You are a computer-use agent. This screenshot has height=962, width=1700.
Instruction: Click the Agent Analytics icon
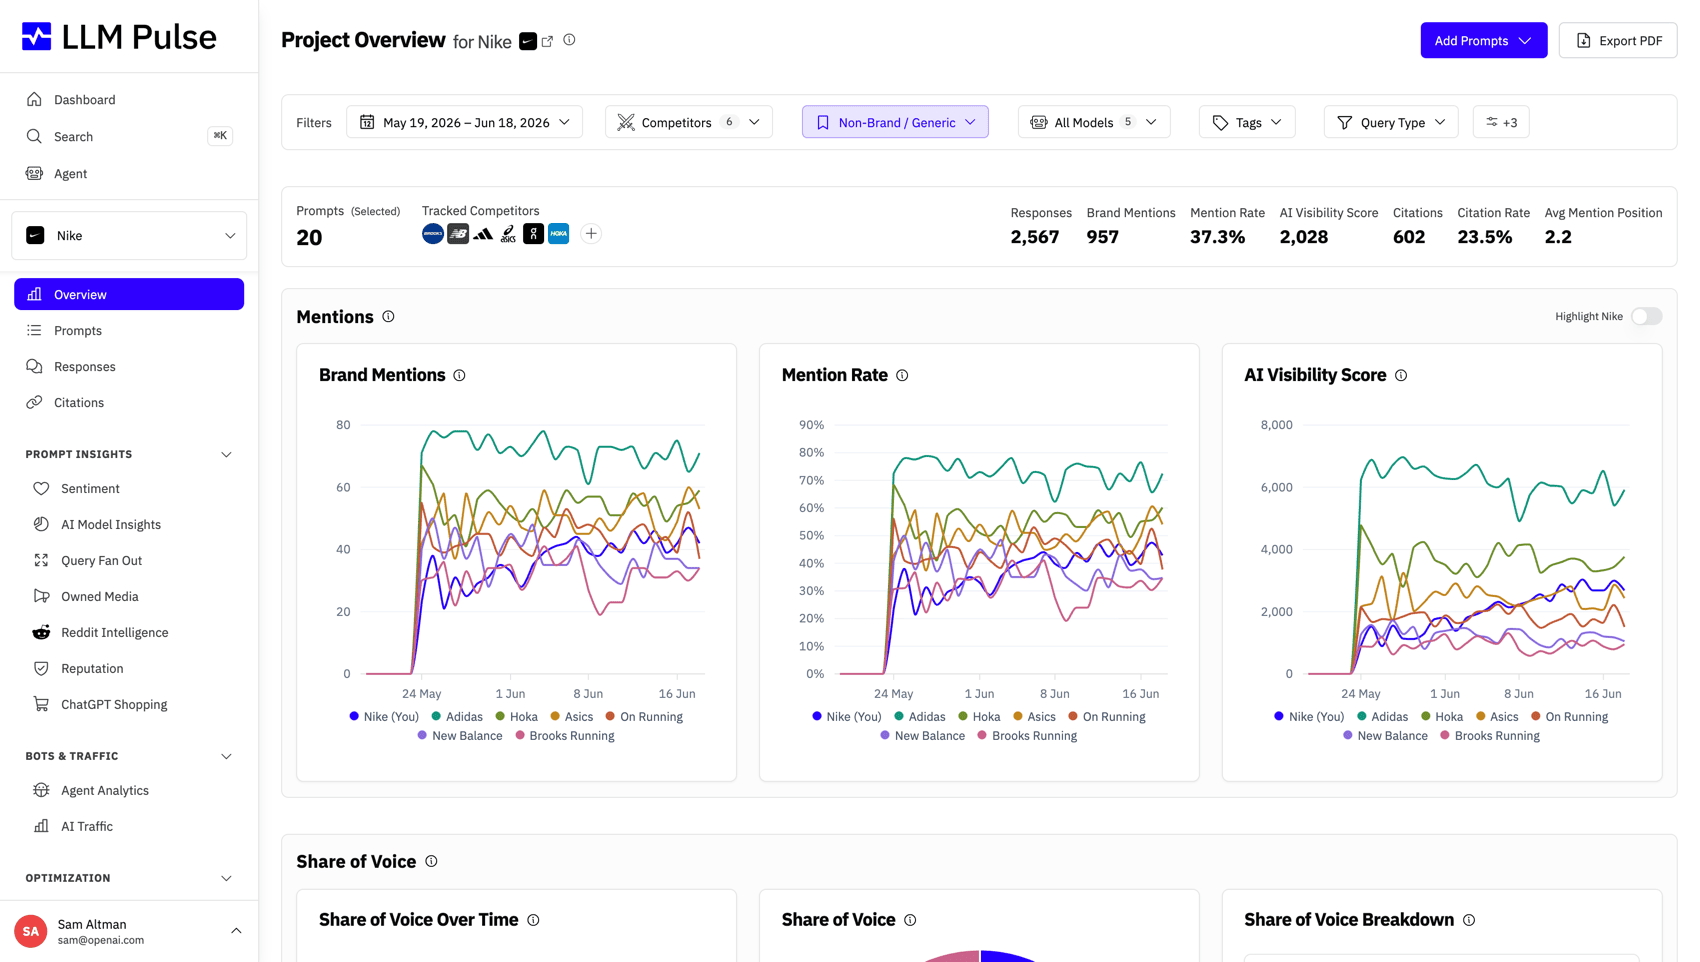click(x=41, y=791)
